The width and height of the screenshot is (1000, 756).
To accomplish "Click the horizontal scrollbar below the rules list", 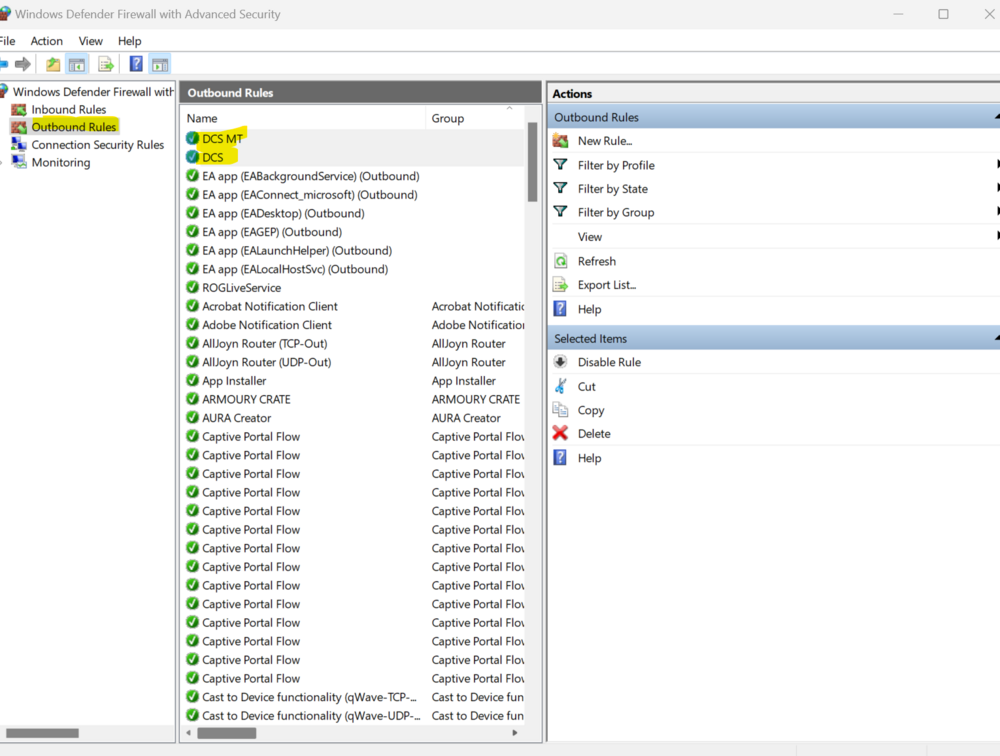I will tap(225, 733).
